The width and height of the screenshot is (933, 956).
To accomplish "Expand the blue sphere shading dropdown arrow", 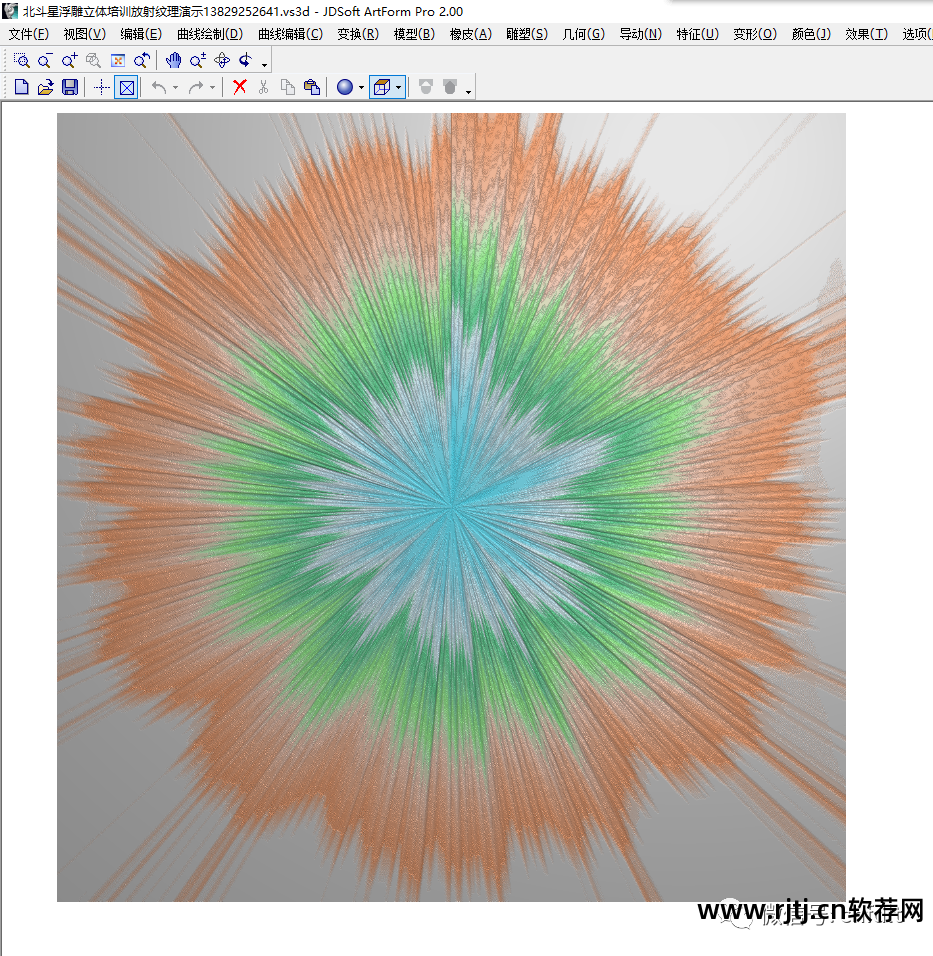I will [361, 88].
